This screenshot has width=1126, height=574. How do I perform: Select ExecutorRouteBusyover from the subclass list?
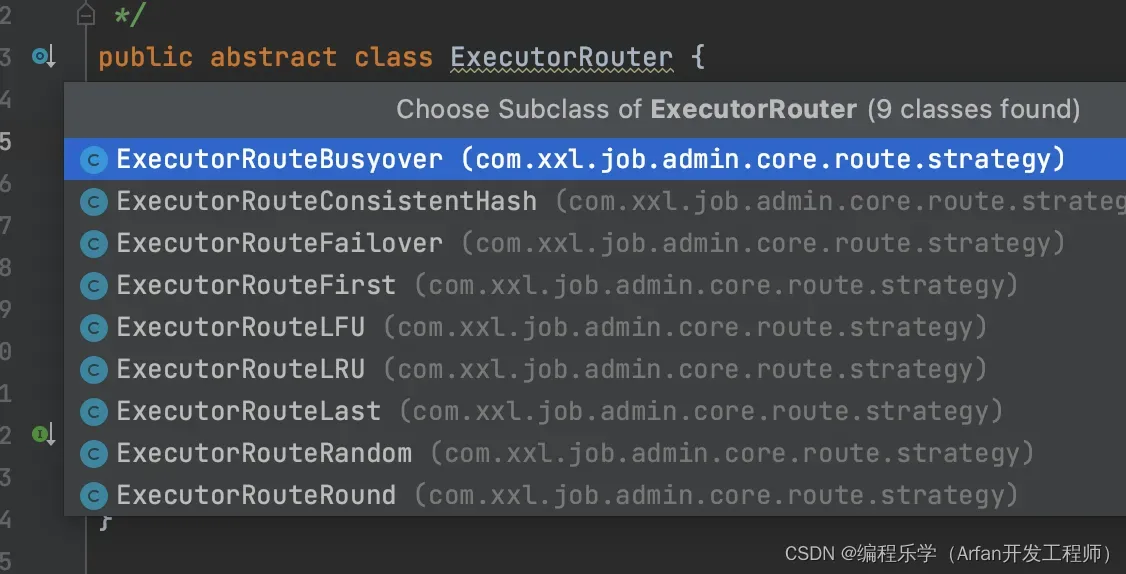[595, 159]
